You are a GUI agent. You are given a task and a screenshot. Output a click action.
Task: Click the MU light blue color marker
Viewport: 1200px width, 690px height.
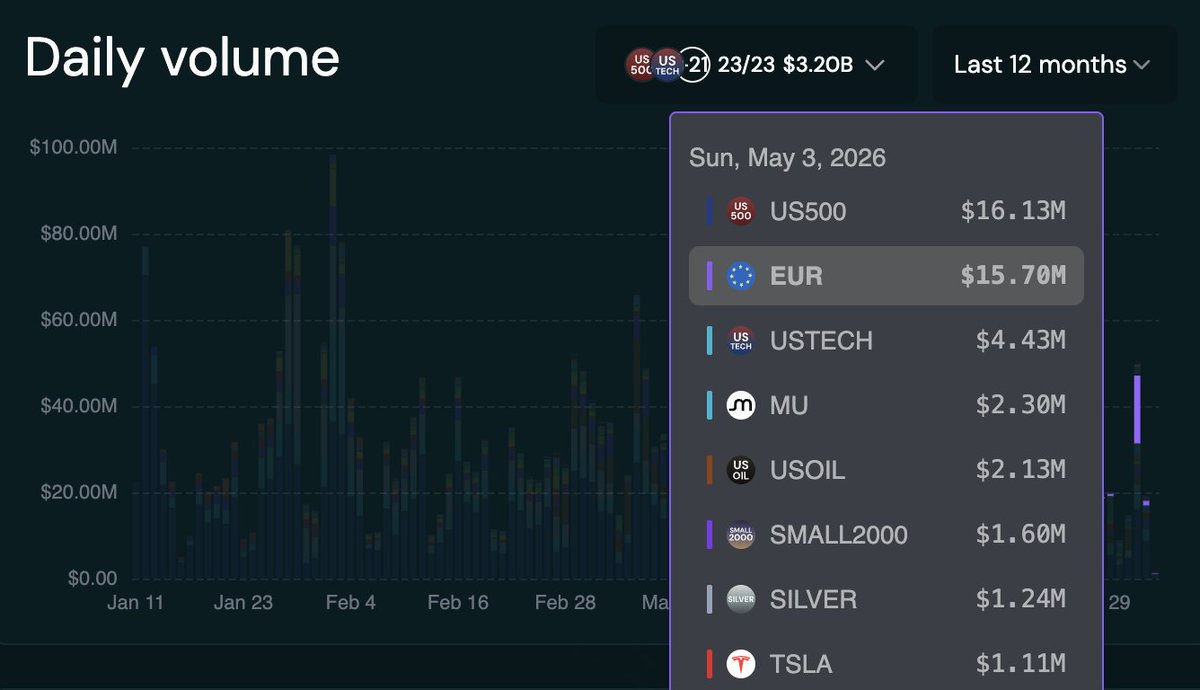[709, 405]
